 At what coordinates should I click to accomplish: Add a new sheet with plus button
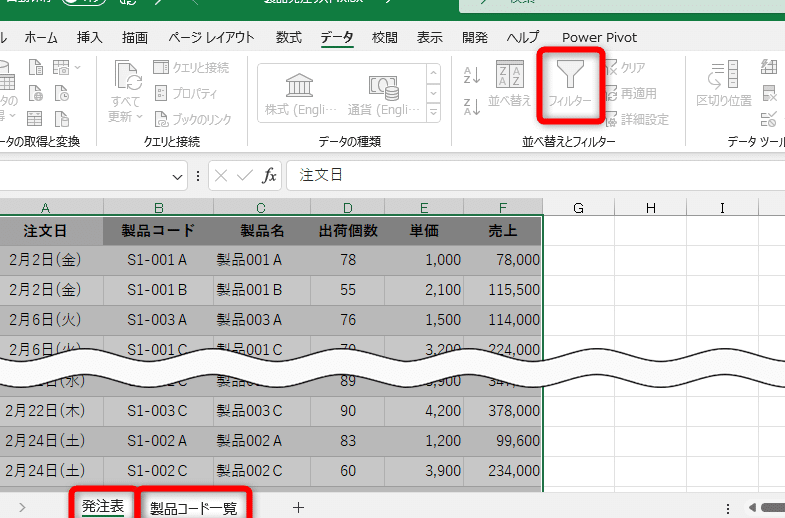(x=298, y=507)
